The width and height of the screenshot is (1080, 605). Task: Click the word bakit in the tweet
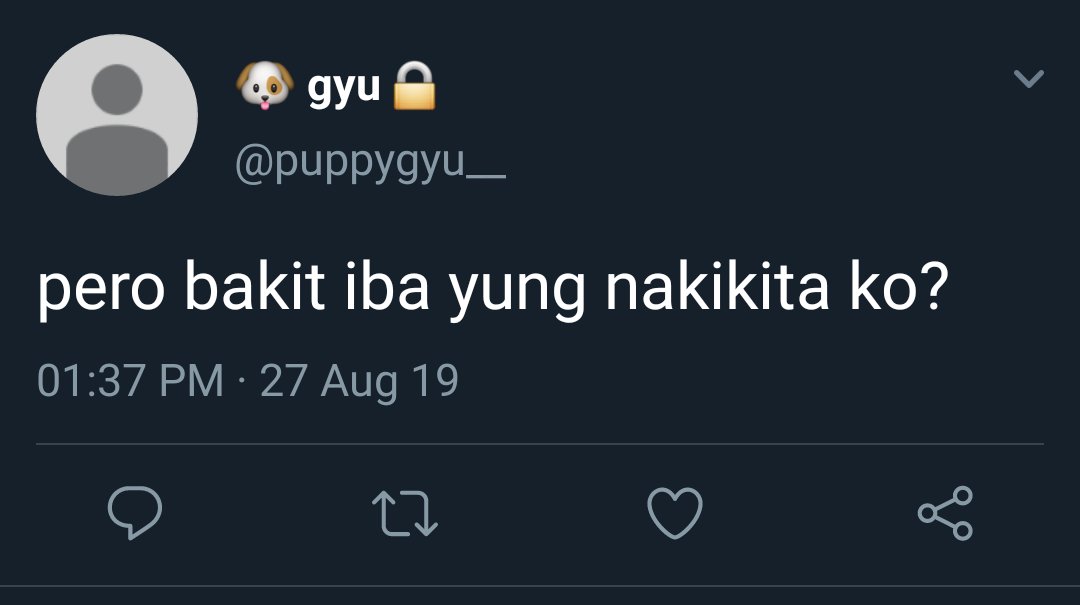(254, 285)
